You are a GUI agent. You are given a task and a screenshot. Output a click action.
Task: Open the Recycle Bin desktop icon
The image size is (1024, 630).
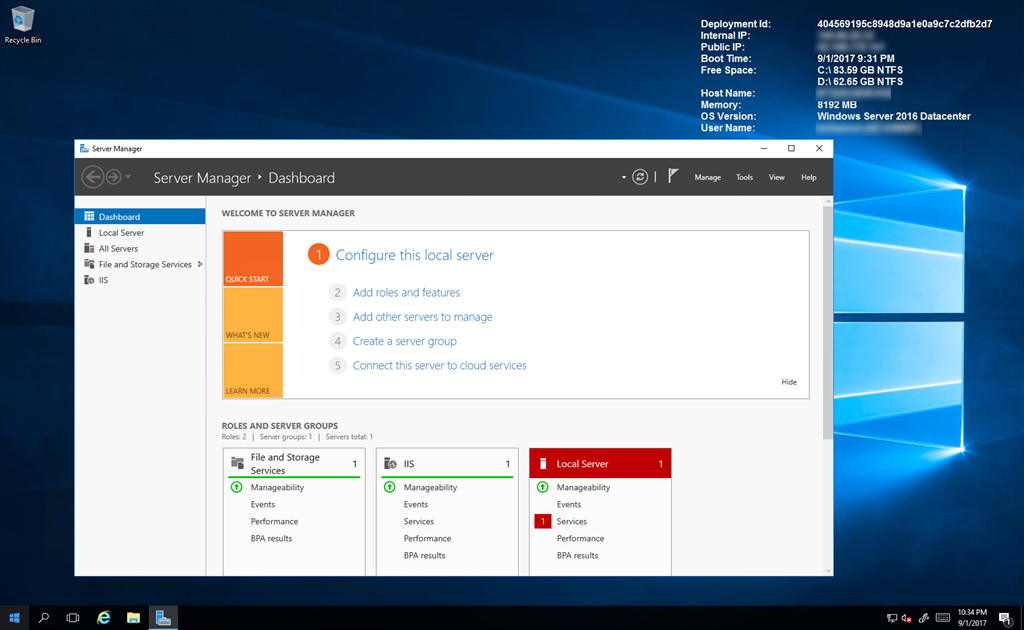tap(23, 25)
